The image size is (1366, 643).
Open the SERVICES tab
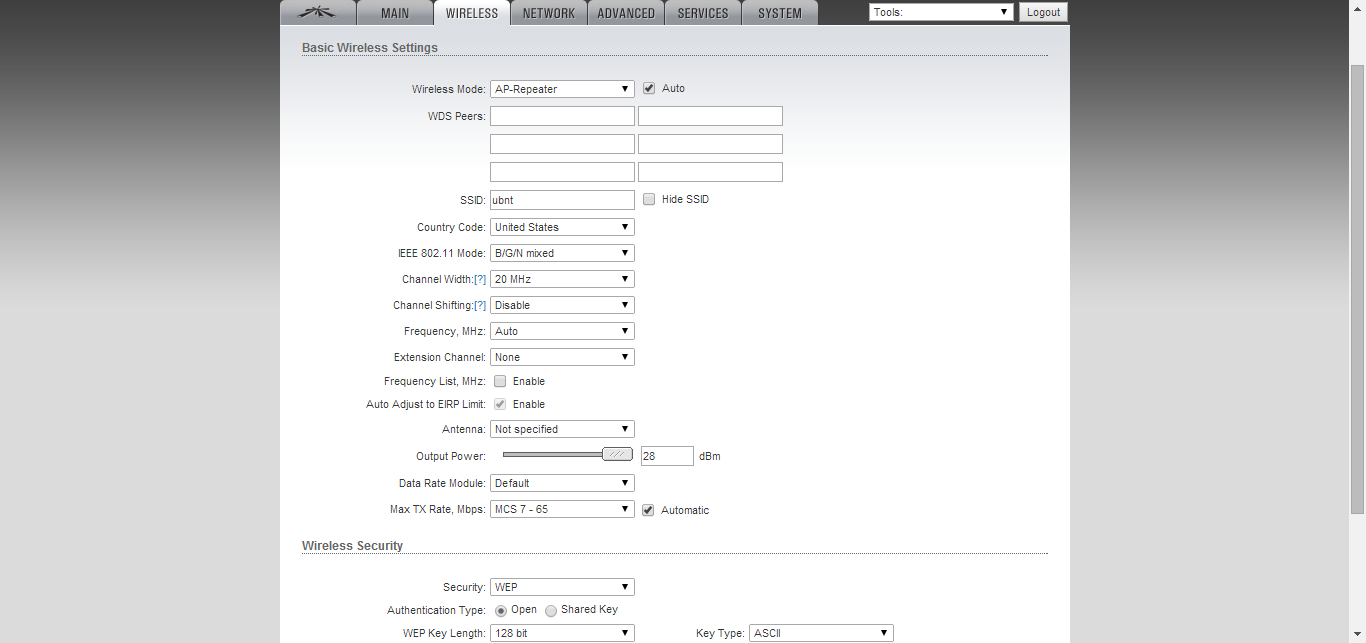tap(703, 13)
